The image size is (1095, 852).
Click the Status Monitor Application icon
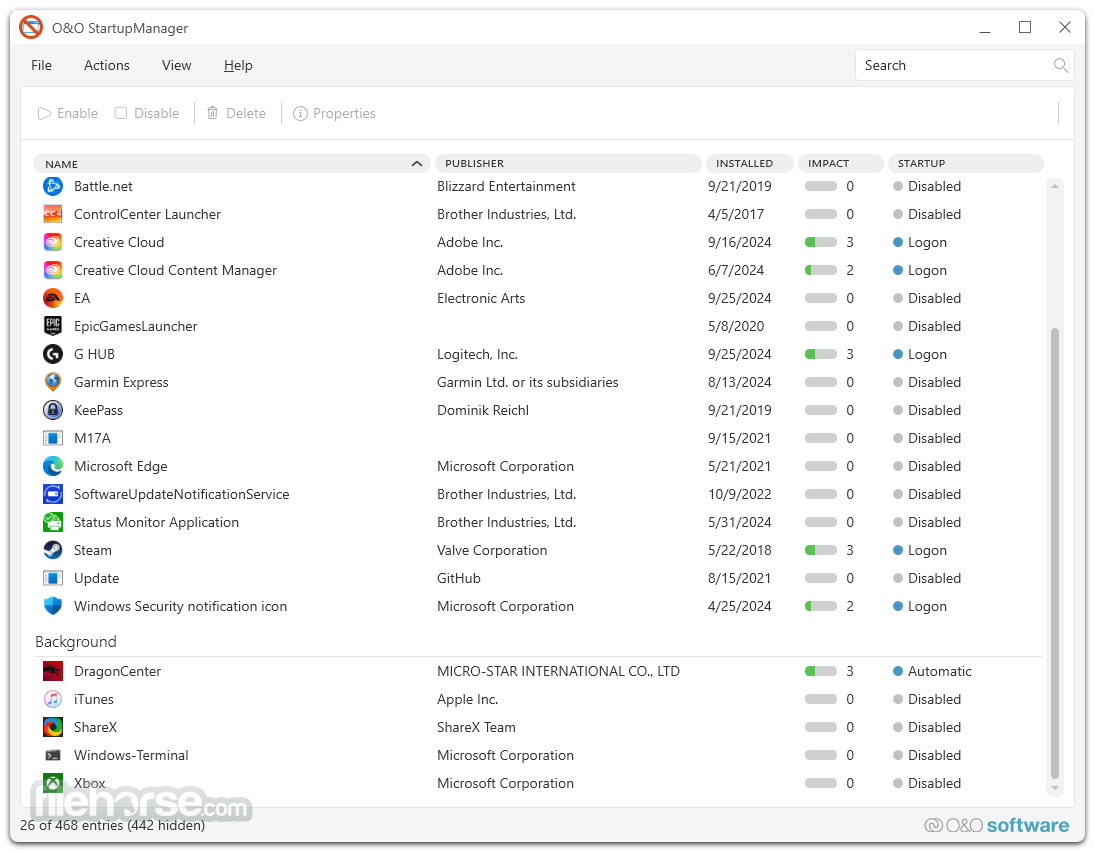click(x=52, y=522)
